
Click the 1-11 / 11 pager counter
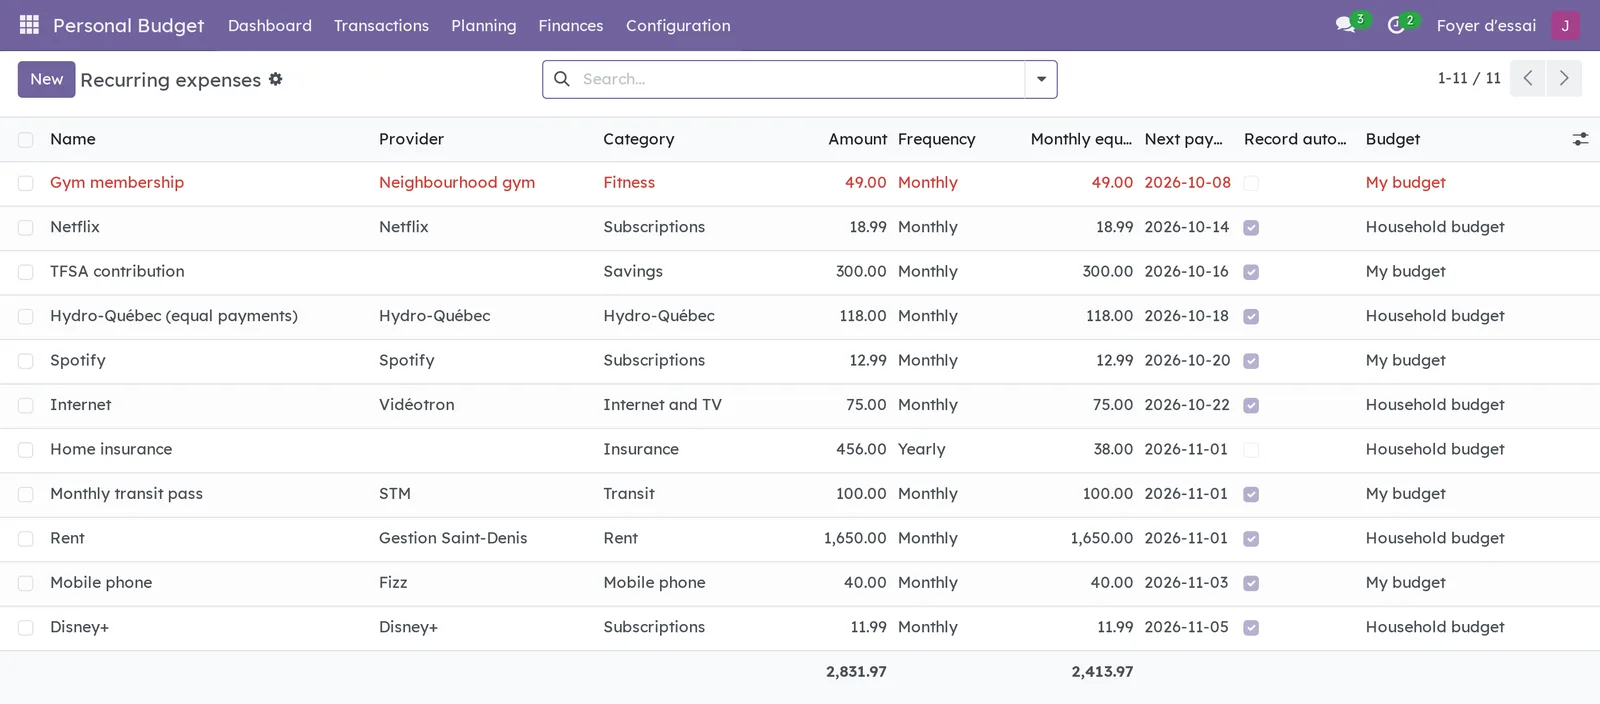tap(1469, 78)
